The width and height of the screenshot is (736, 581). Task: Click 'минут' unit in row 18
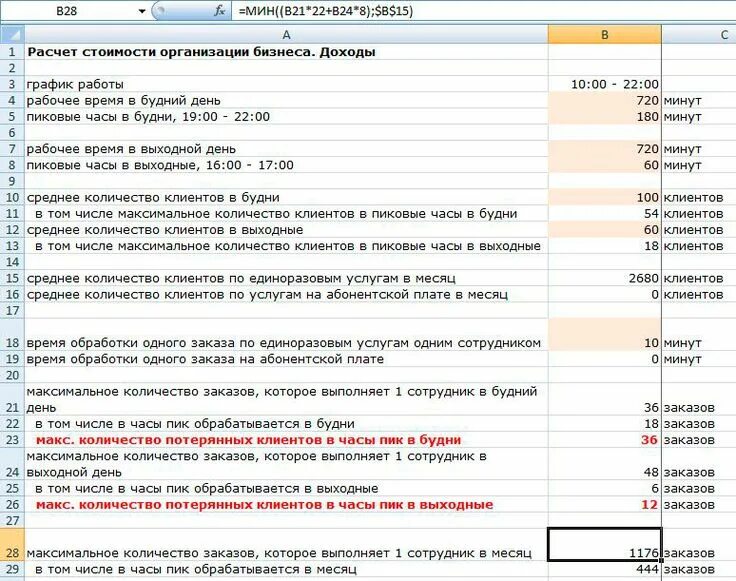682,343
